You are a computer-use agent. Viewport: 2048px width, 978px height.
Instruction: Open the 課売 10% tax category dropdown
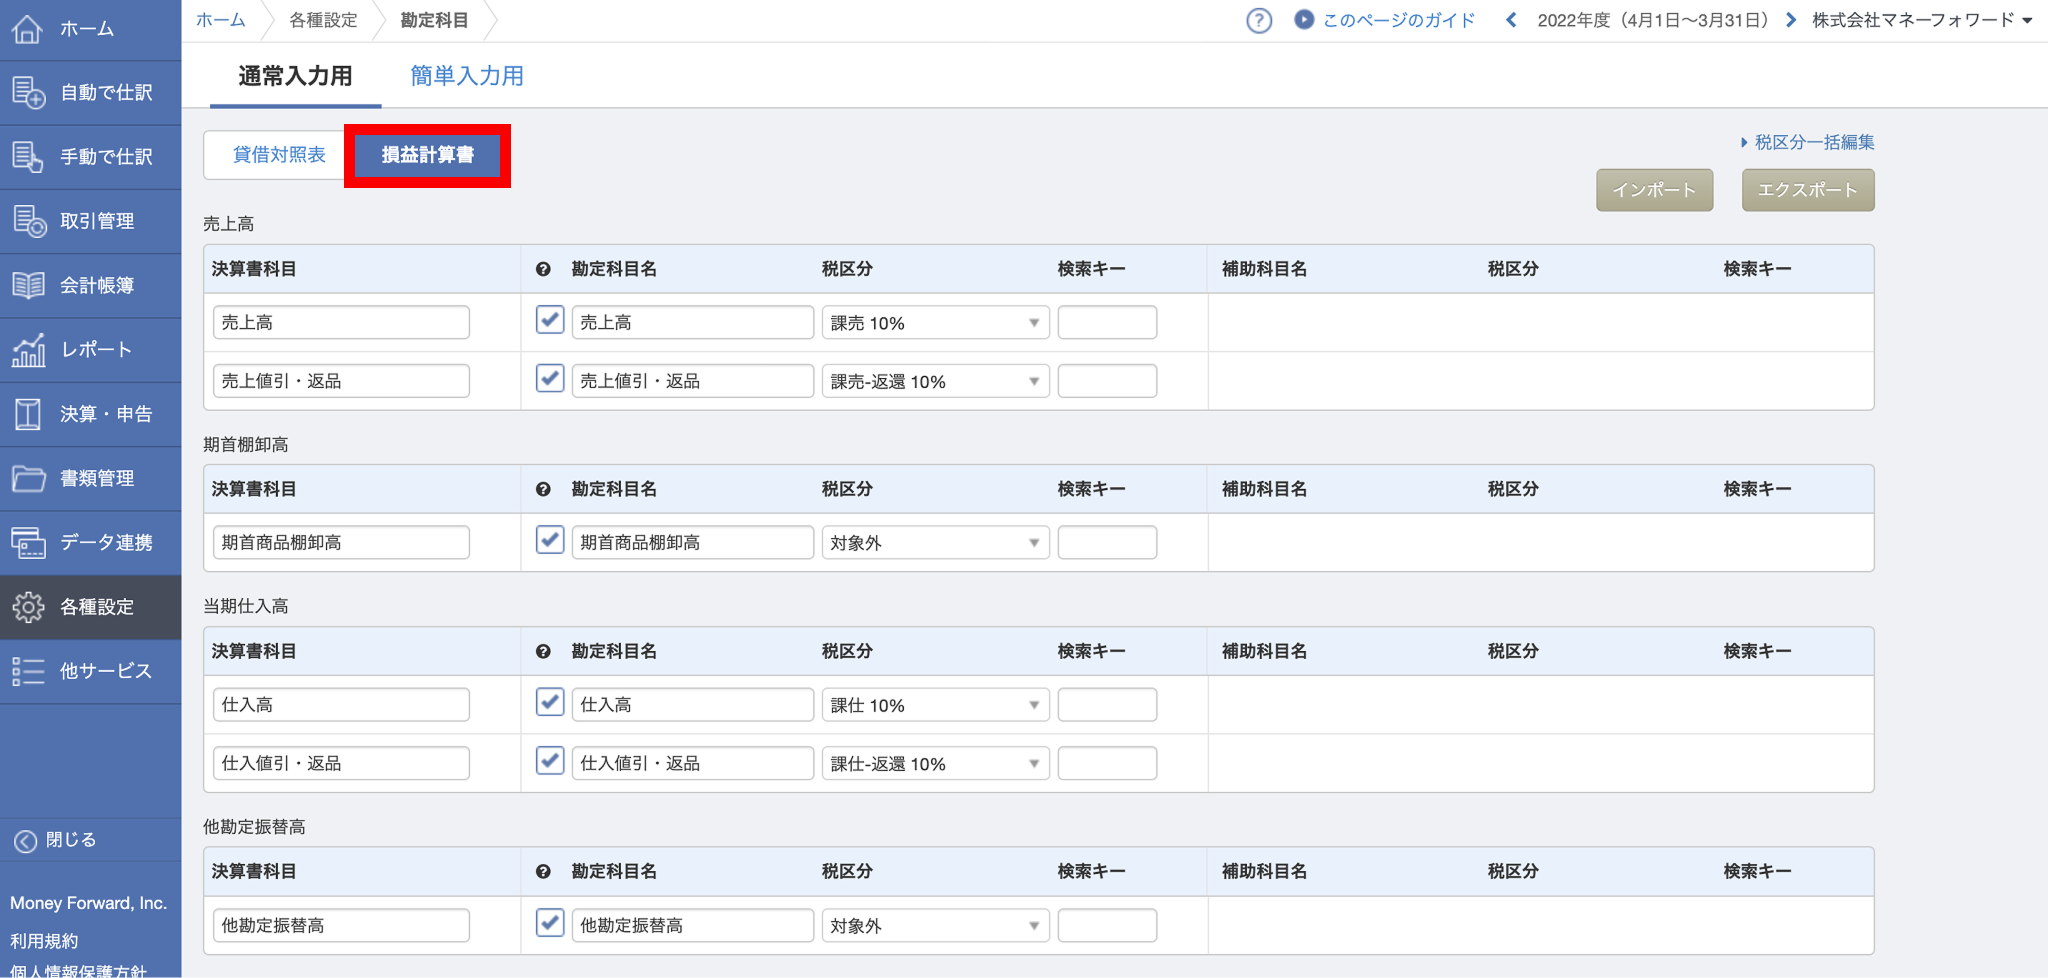tap(934, 323)
